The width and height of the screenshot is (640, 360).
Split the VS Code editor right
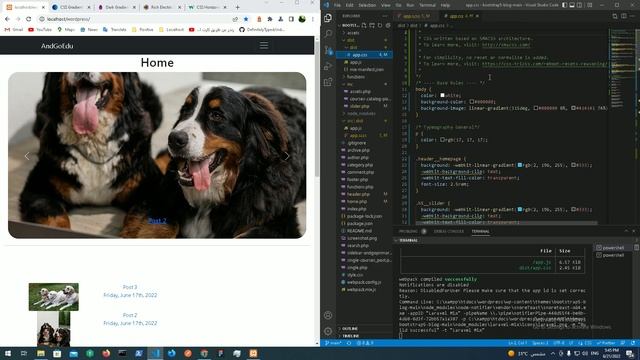coord(624,16)
